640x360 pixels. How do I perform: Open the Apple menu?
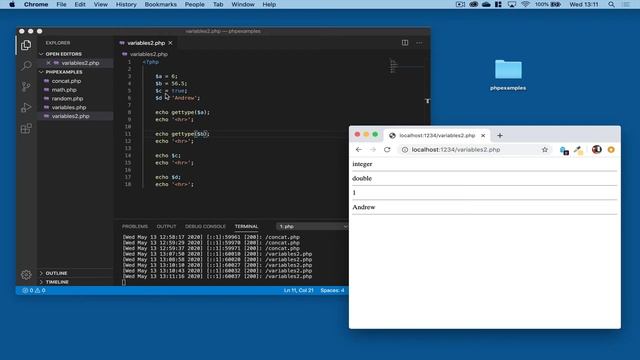point(12,4)
